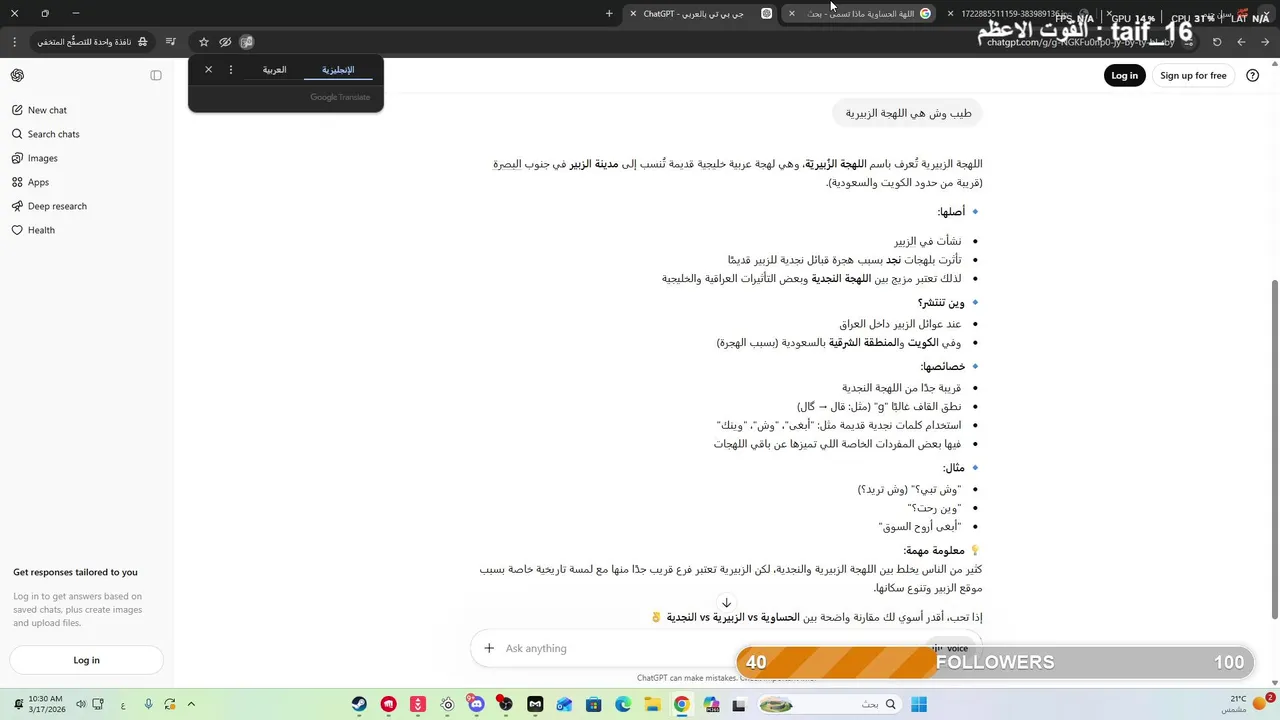Click the crossed-eye tracking icon
Viewport: 1280px width, 720px height.
point(225,42)
